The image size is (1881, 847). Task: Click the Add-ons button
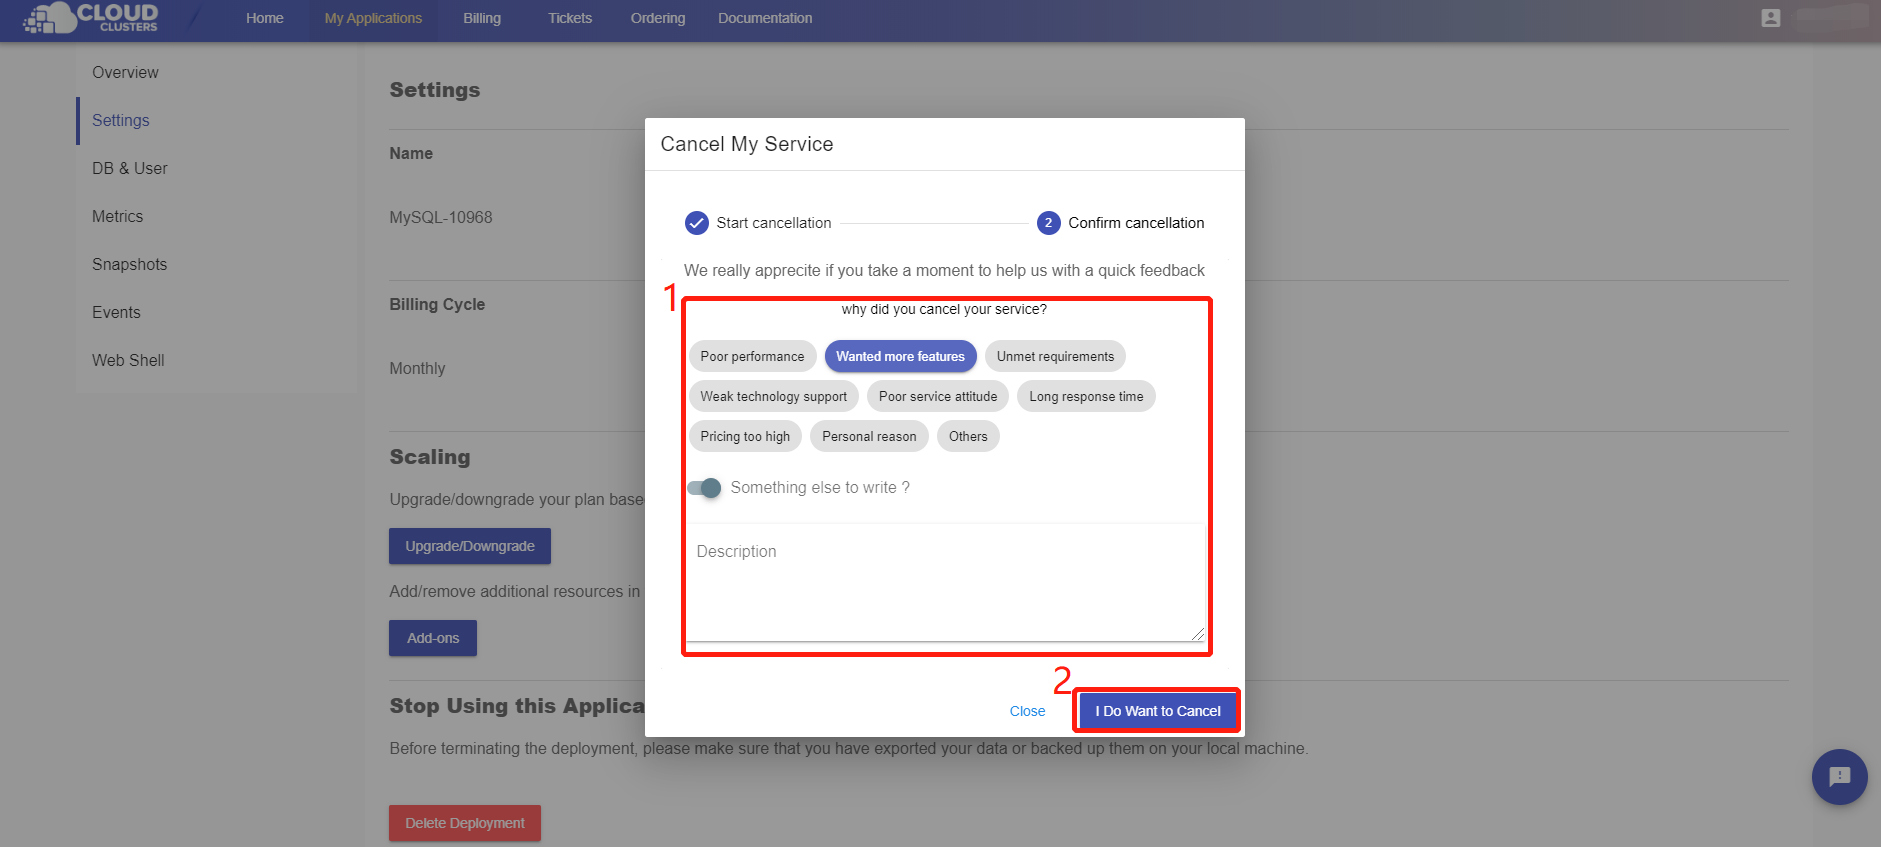(433, 638)
